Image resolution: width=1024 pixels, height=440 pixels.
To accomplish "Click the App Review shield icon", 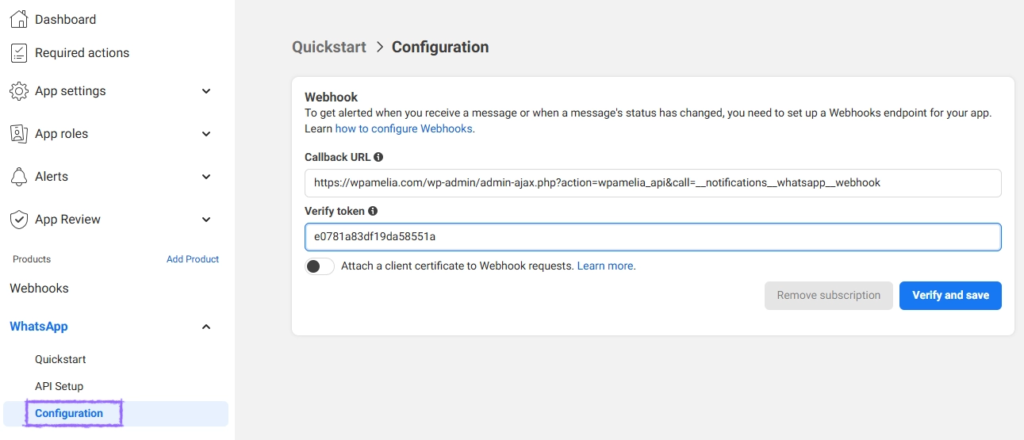I will (18, 220).
